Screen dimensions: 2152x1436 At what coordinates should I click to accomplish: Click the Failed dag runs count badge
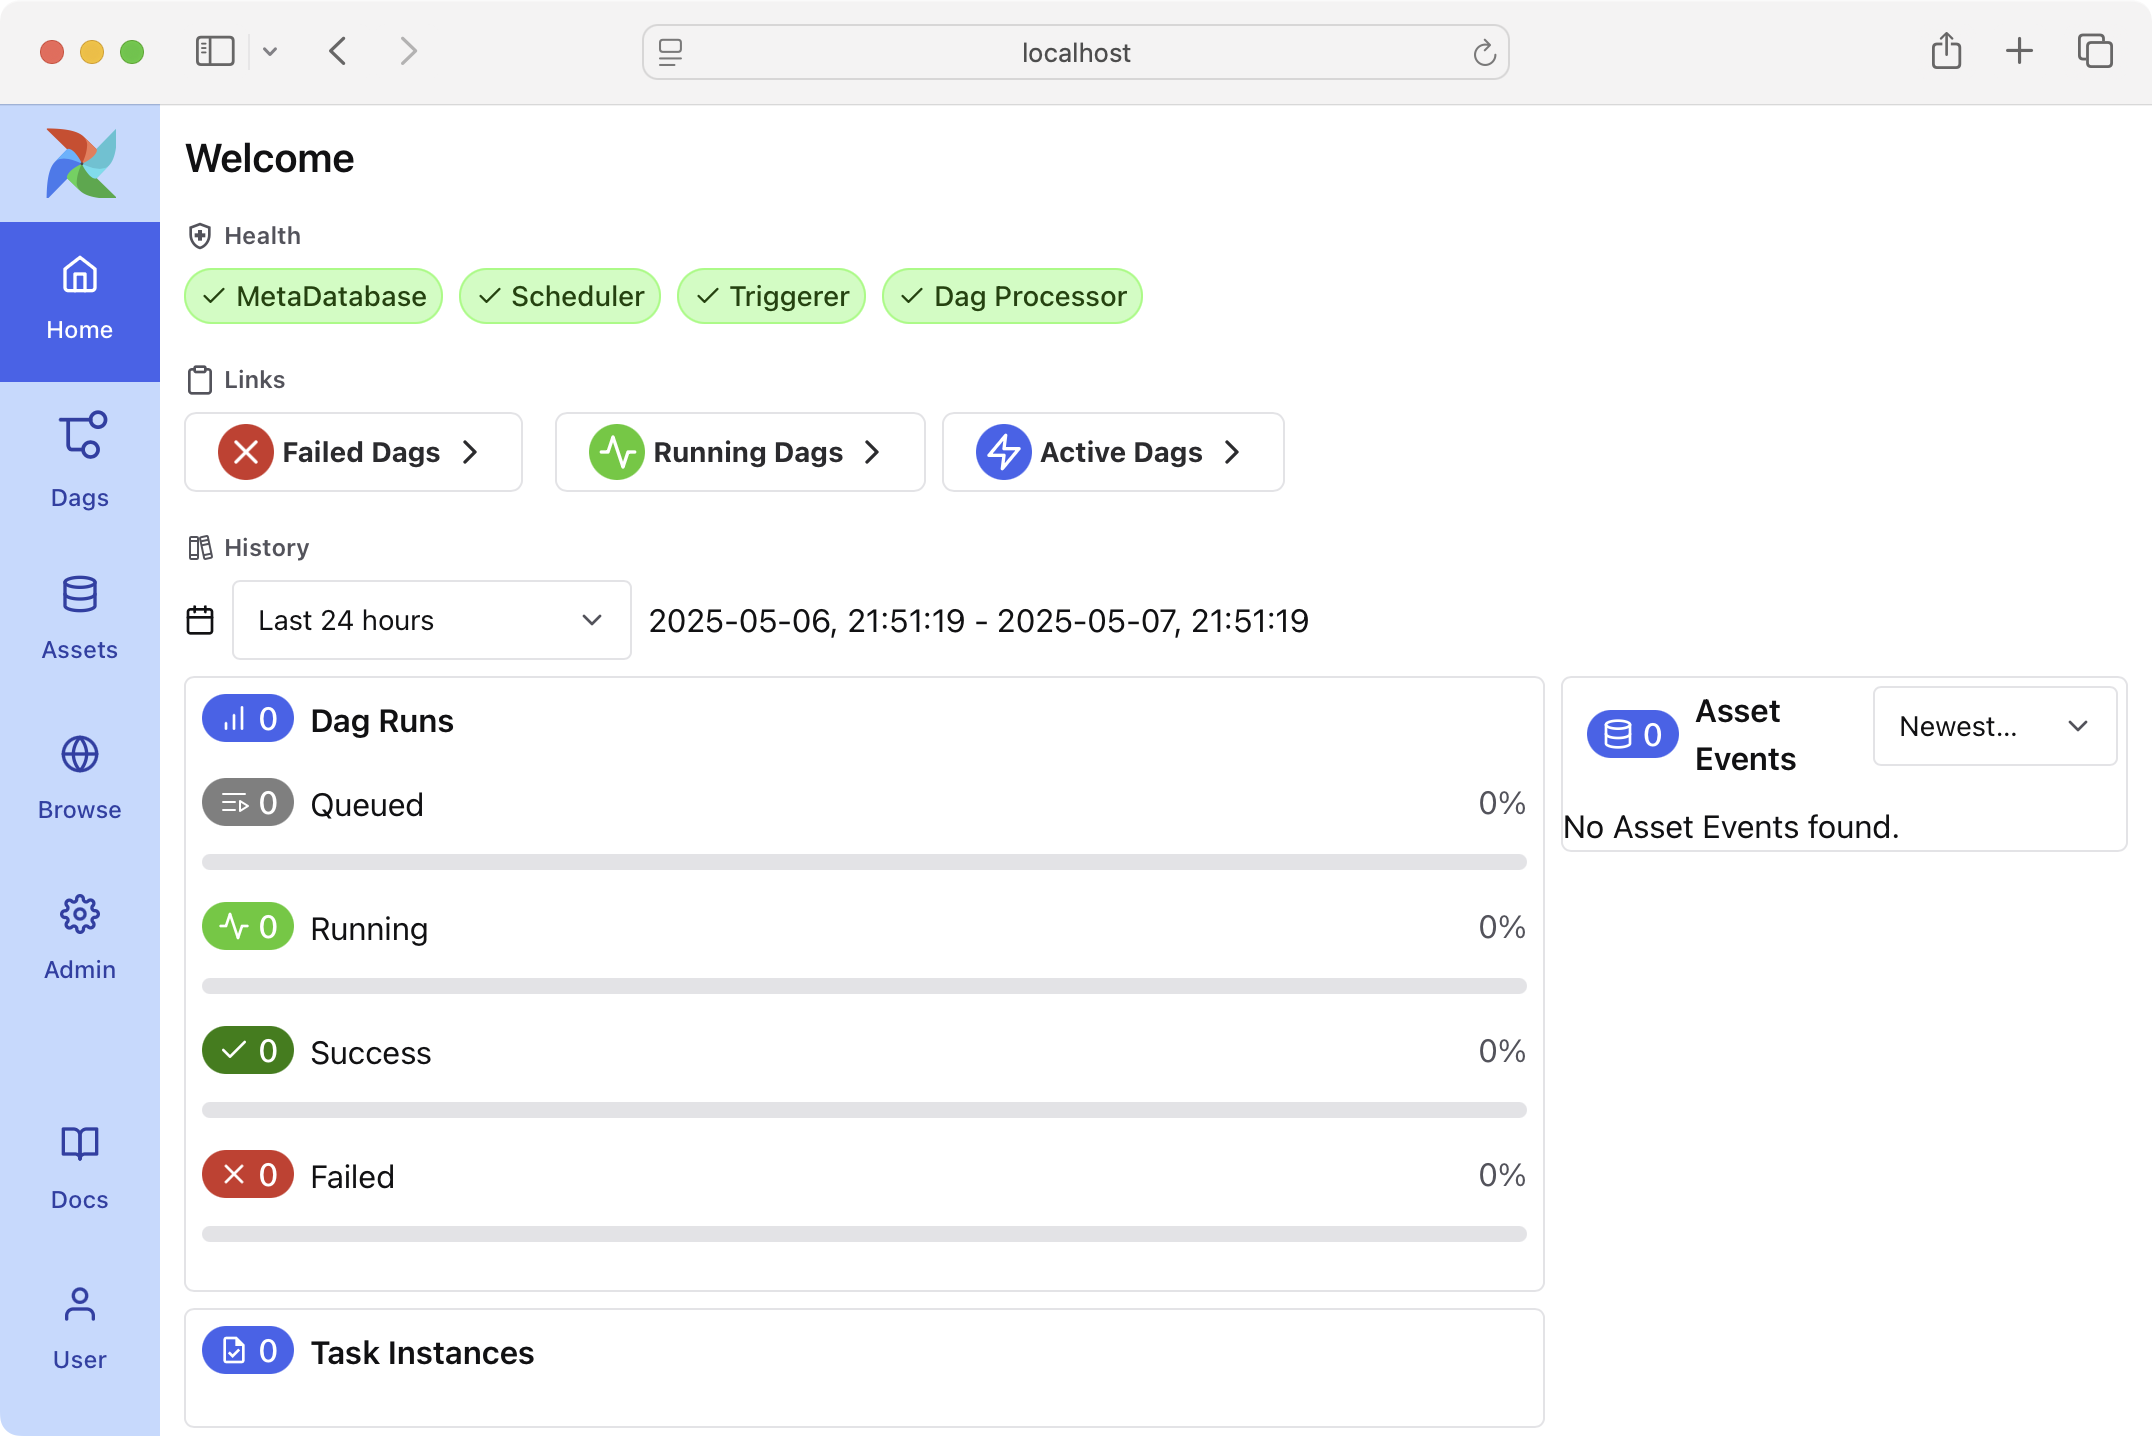pyautogui.click(x=248, y=1175)
